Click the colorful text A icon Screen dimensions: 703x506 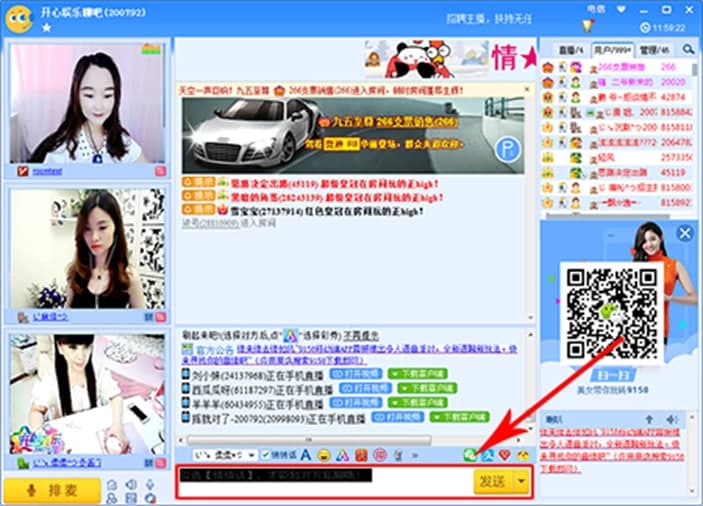click(x=343, y=455)
